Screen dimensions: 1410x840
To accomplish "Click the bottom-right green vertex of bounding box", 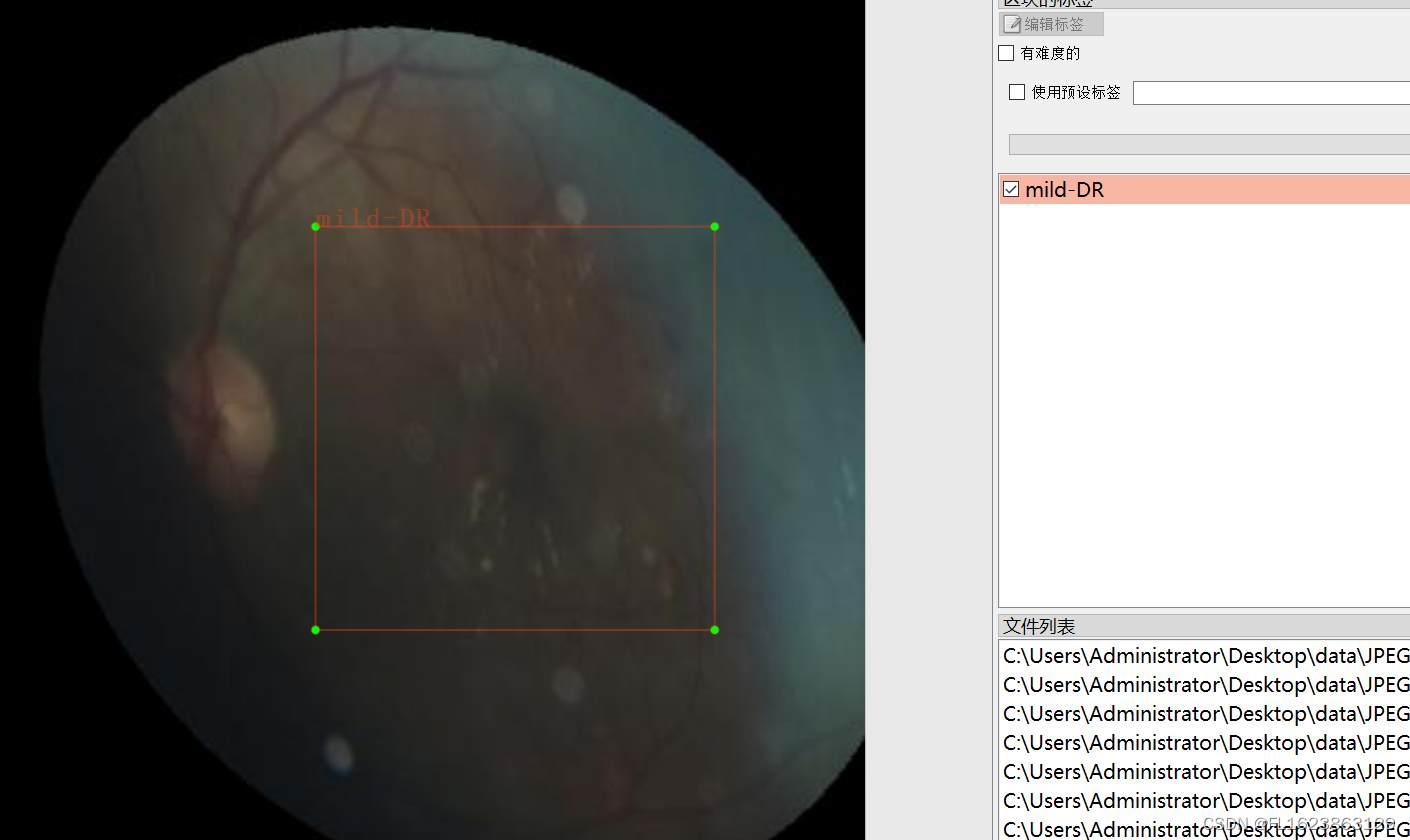I will coord(714,629).
